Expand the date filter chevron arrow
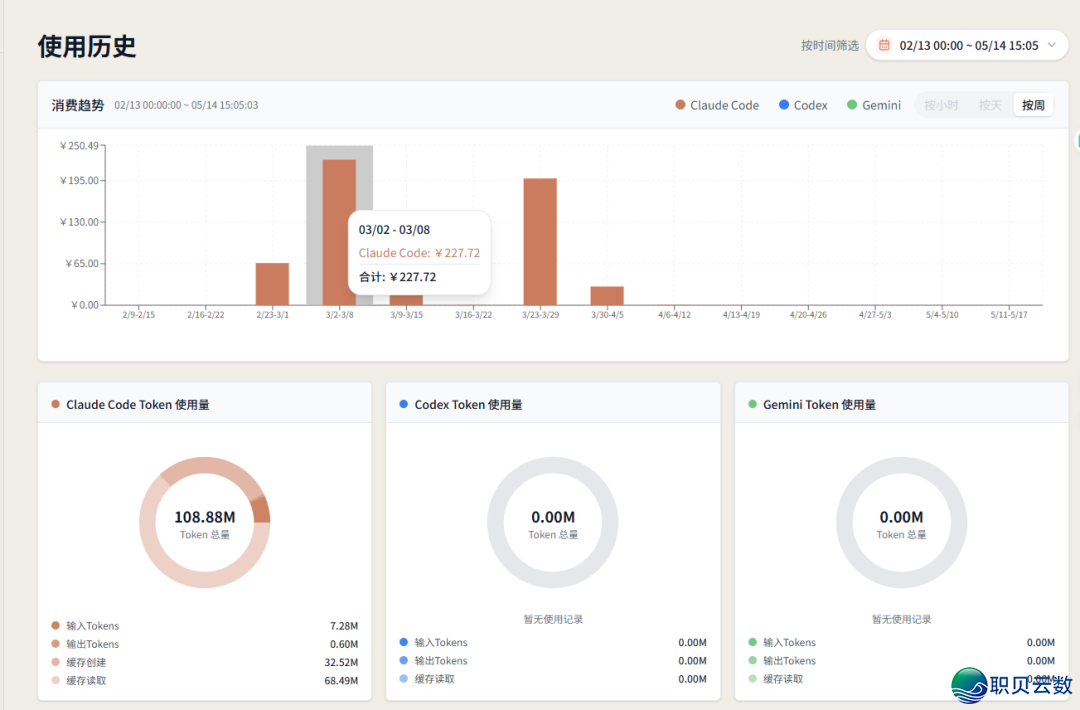 coord(1052,45)
